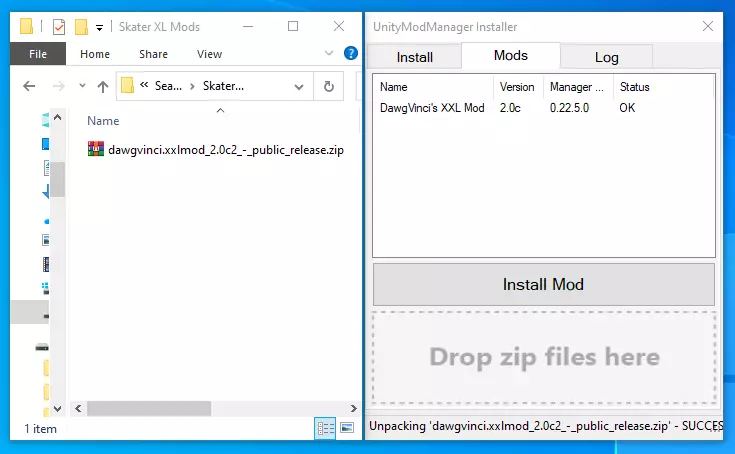Select the Videos film strip icon in navigation pane
Screen dimensions: 735x454
(46, 265)
